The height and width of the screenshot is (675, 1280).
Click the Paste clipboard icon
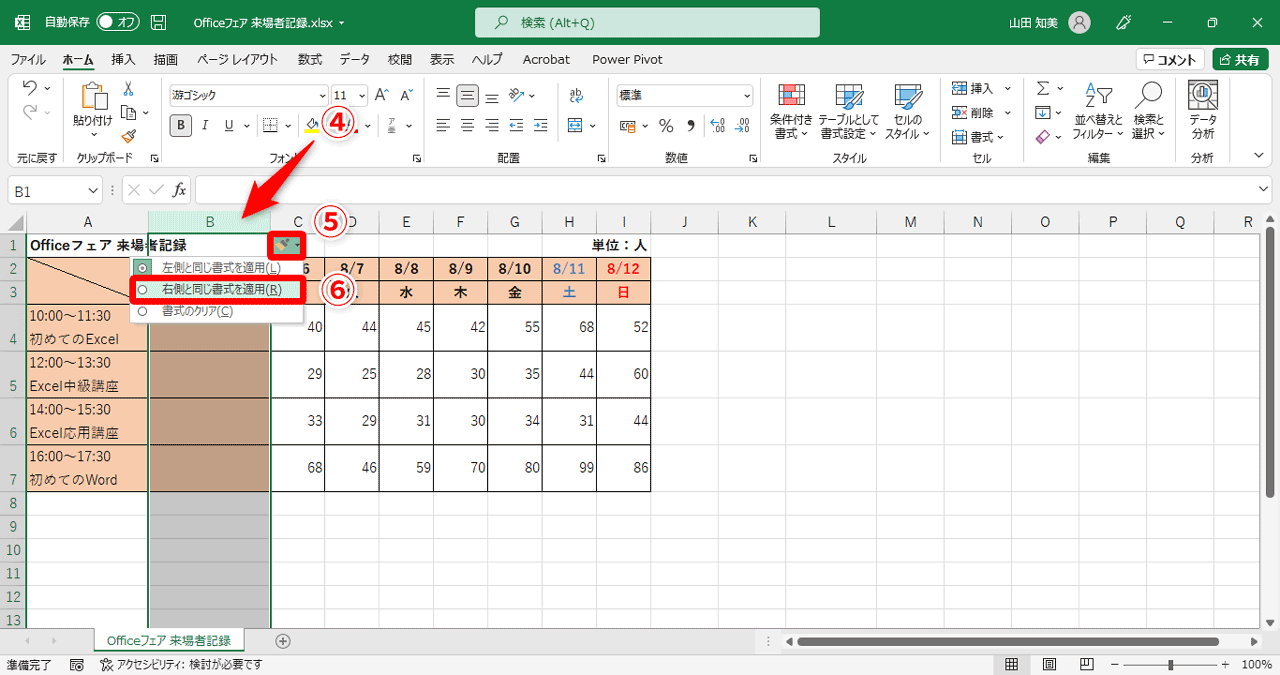click(x=94, y=97)
